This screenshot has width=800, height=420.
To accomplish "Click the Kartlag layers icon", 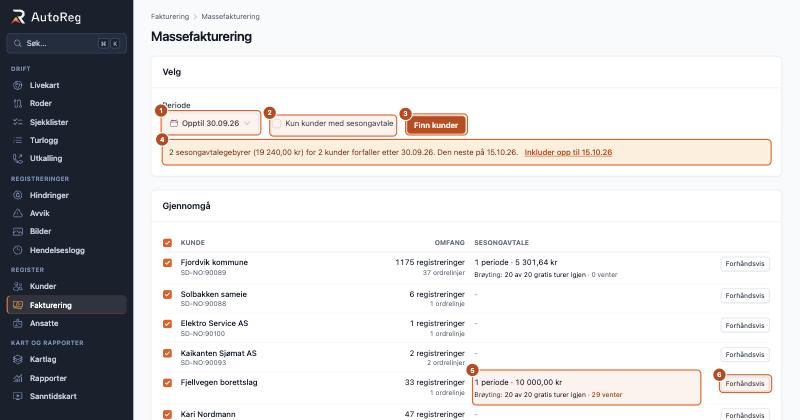I will click(x=18, y=359).
